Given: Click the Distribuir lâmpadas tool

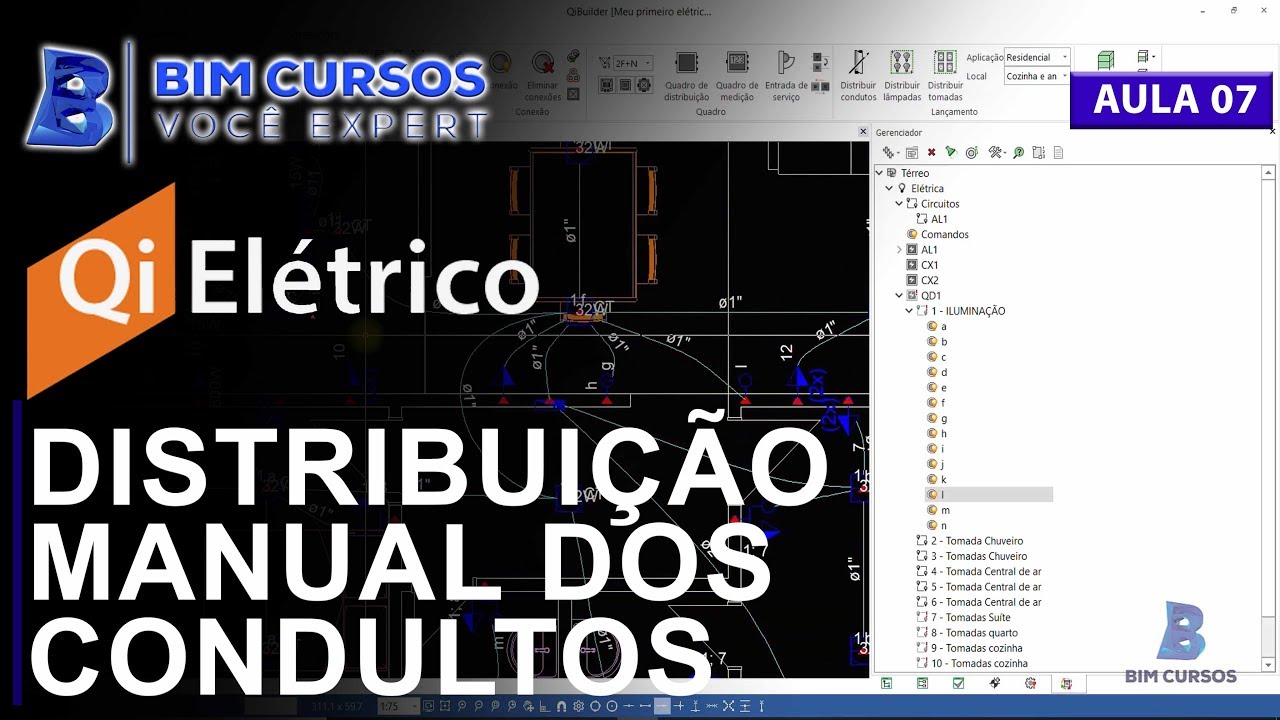Looking at the screenshot, I should tap(902, 75).
